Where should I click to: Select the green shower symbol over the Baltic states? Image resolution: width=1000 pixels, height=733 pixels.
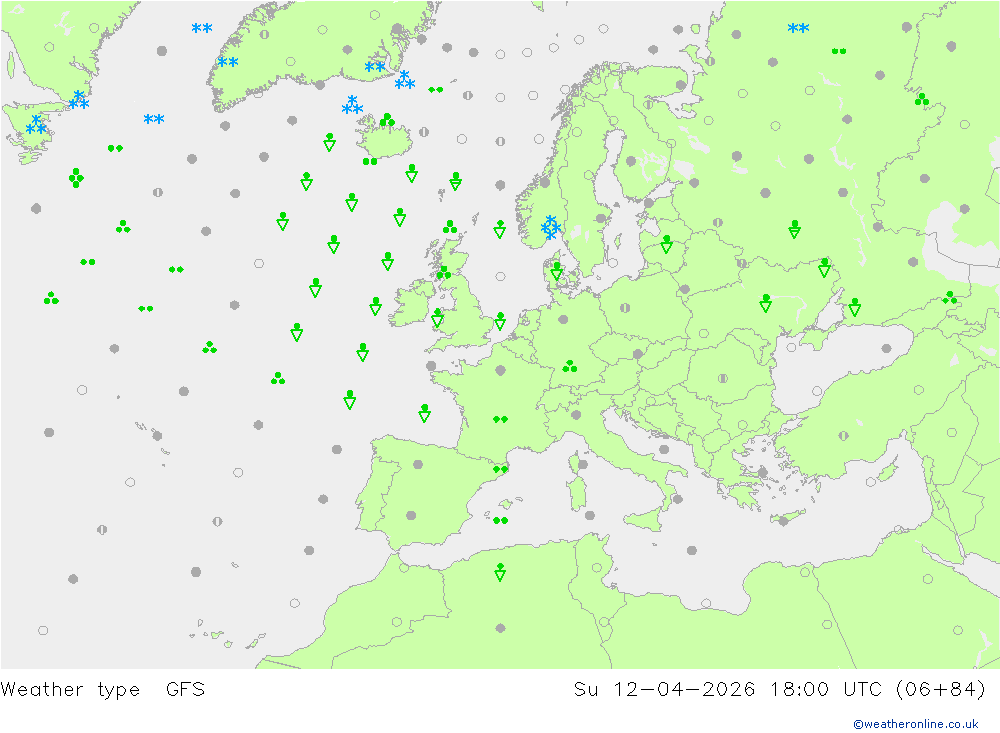[666, 244]
